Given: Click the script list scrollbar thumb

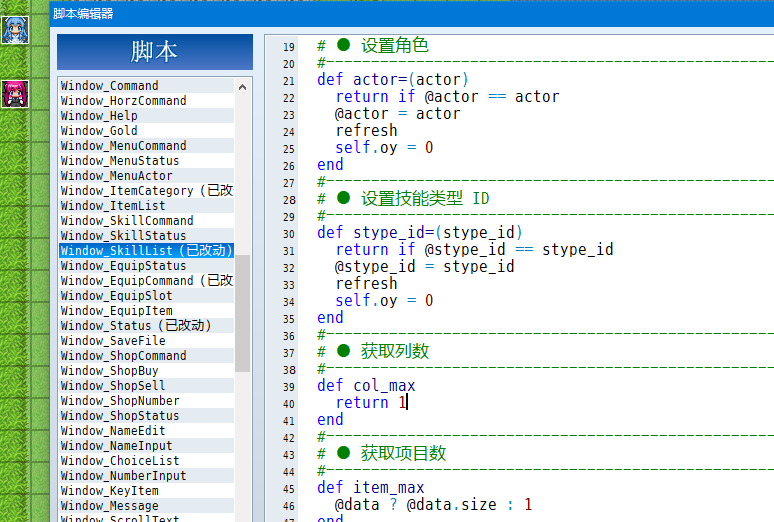Looking at the screenshot, I should click(242, 313).
